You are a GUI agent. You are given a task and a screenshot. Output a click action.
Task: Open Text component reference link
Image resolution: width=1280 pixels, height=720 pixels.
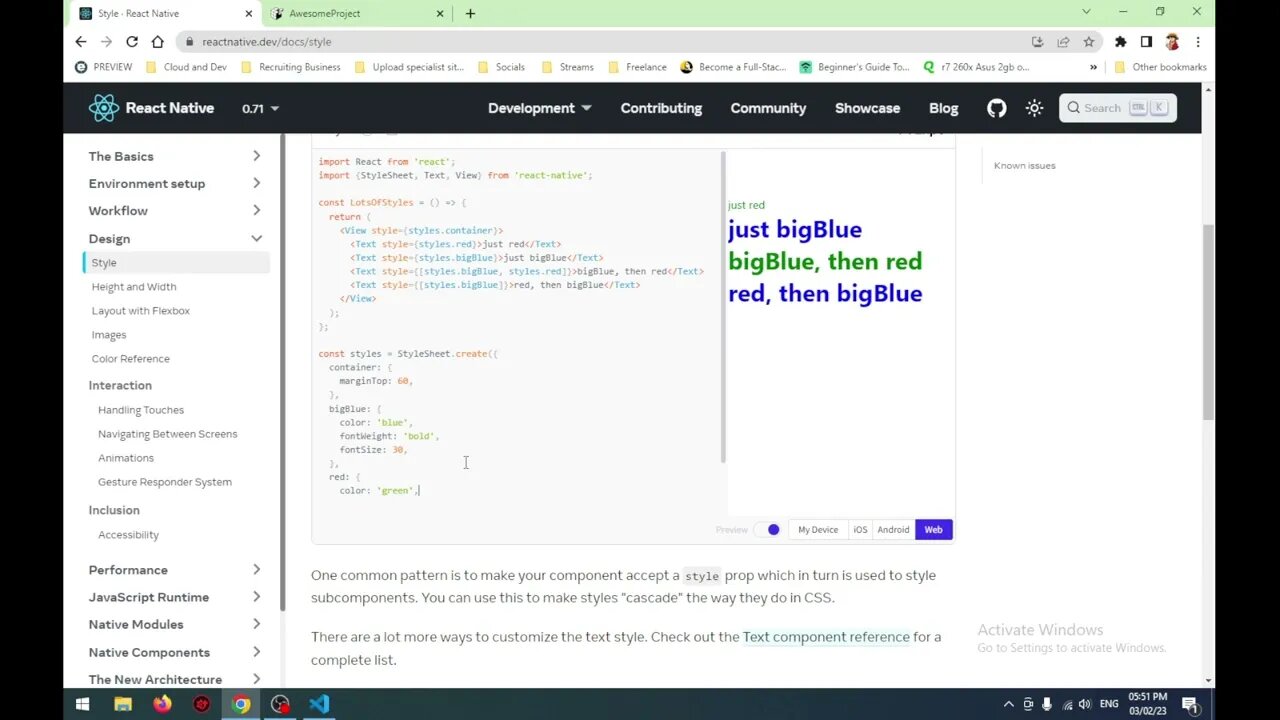tap(826, 636)
